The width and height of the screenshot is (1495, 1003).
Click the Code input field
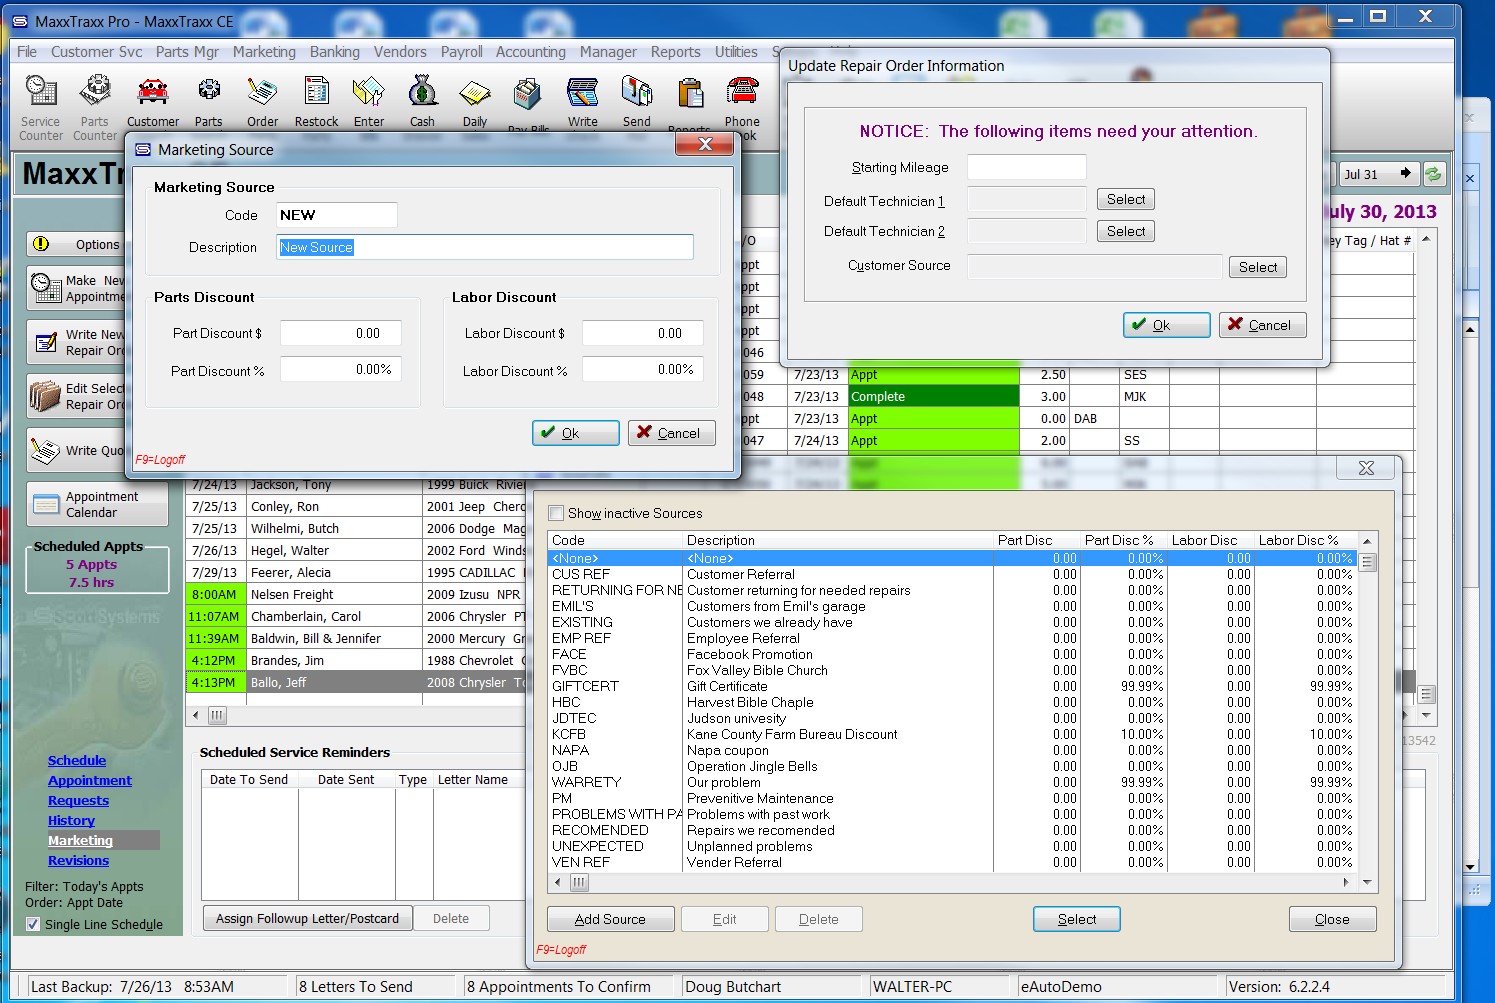[x=336, y=215]
